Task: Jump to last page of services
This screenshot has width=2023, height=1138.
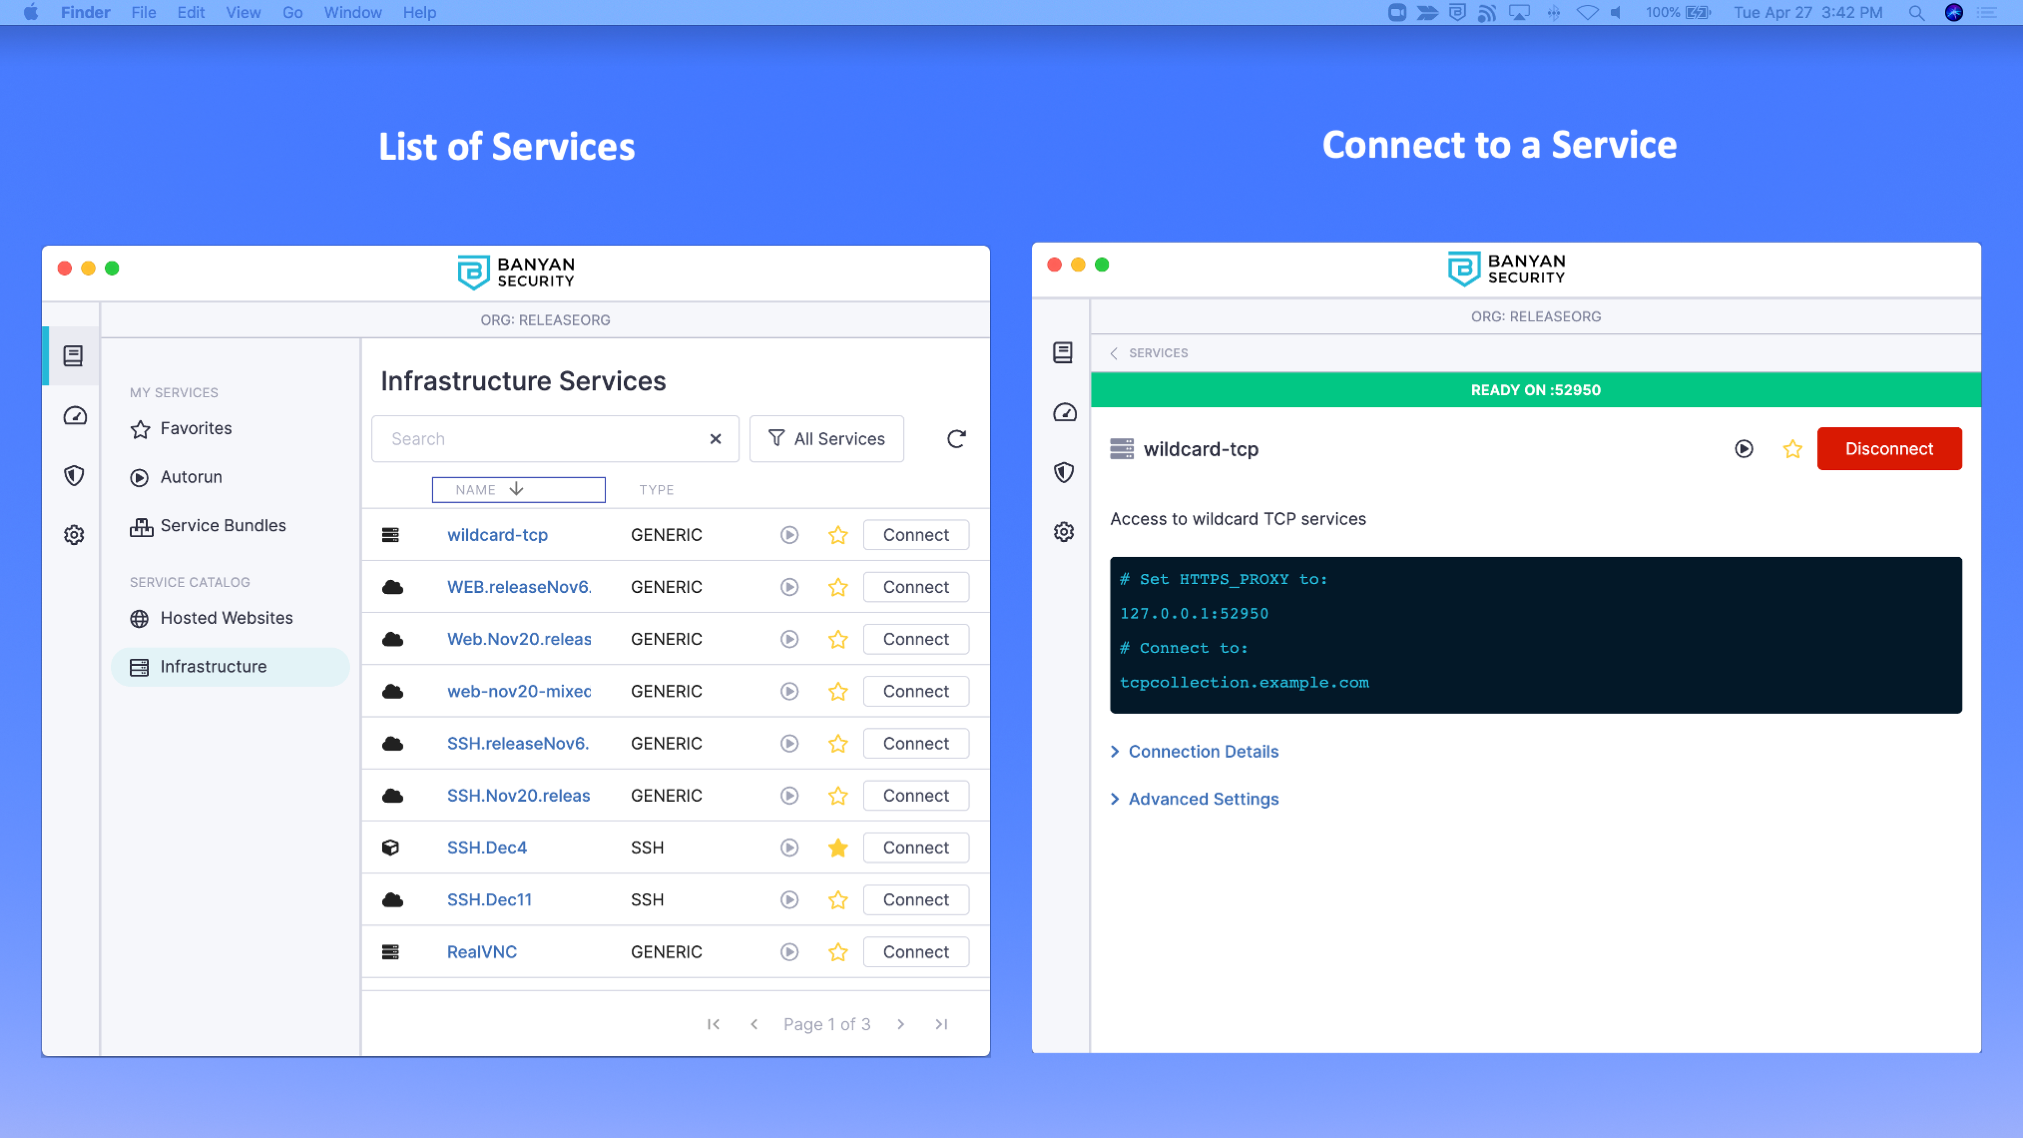Action: click(x=941, y=1024)
